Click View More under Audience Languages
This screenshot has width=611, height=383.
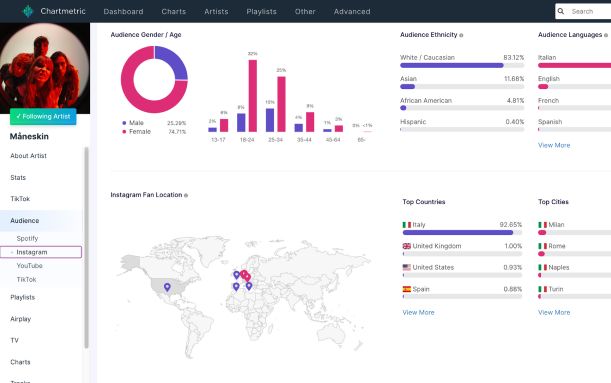point(554,145)
